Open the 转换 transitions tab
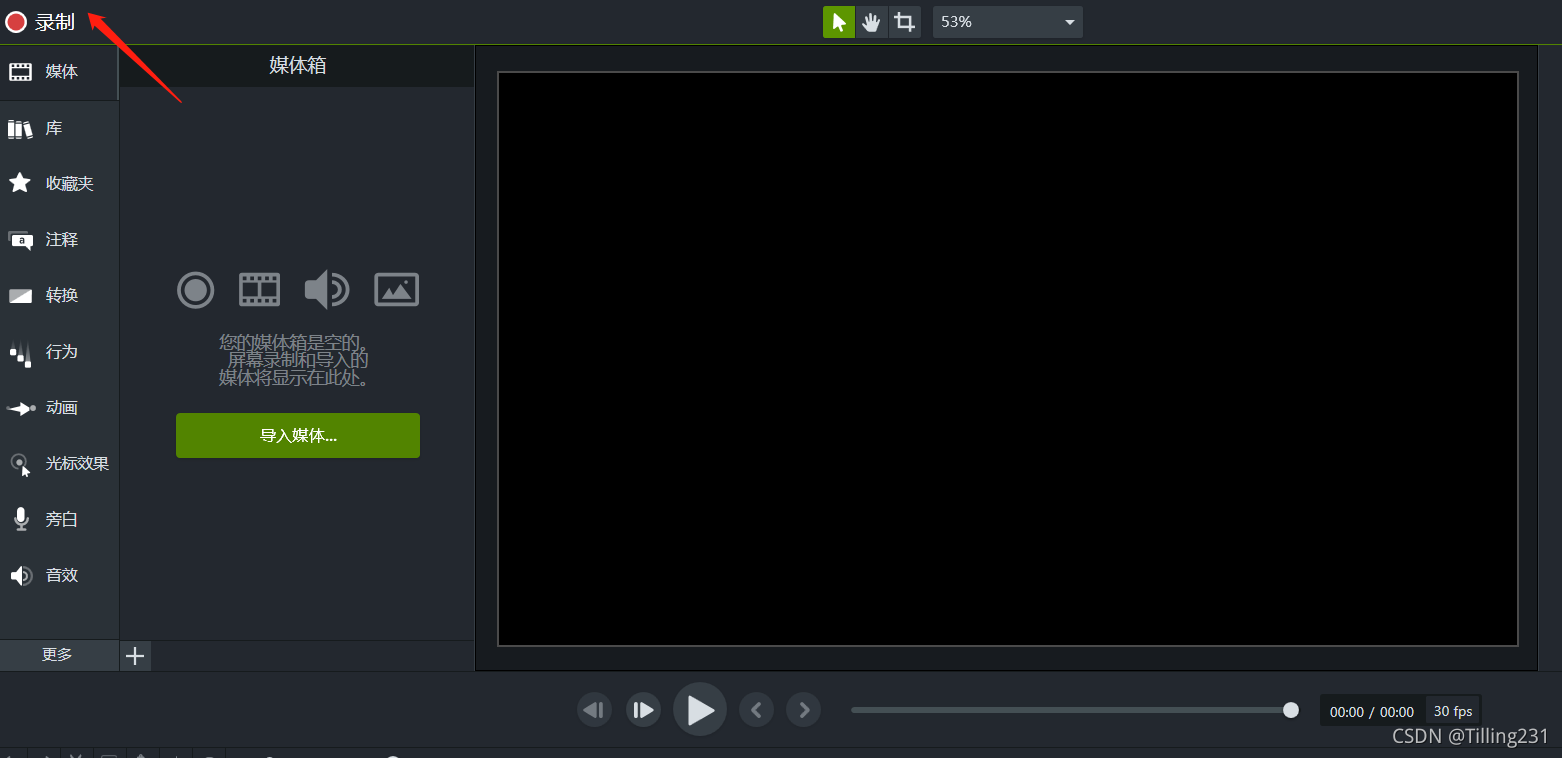The height and width of the screenshot is (758, 1562). coord(59,296)
